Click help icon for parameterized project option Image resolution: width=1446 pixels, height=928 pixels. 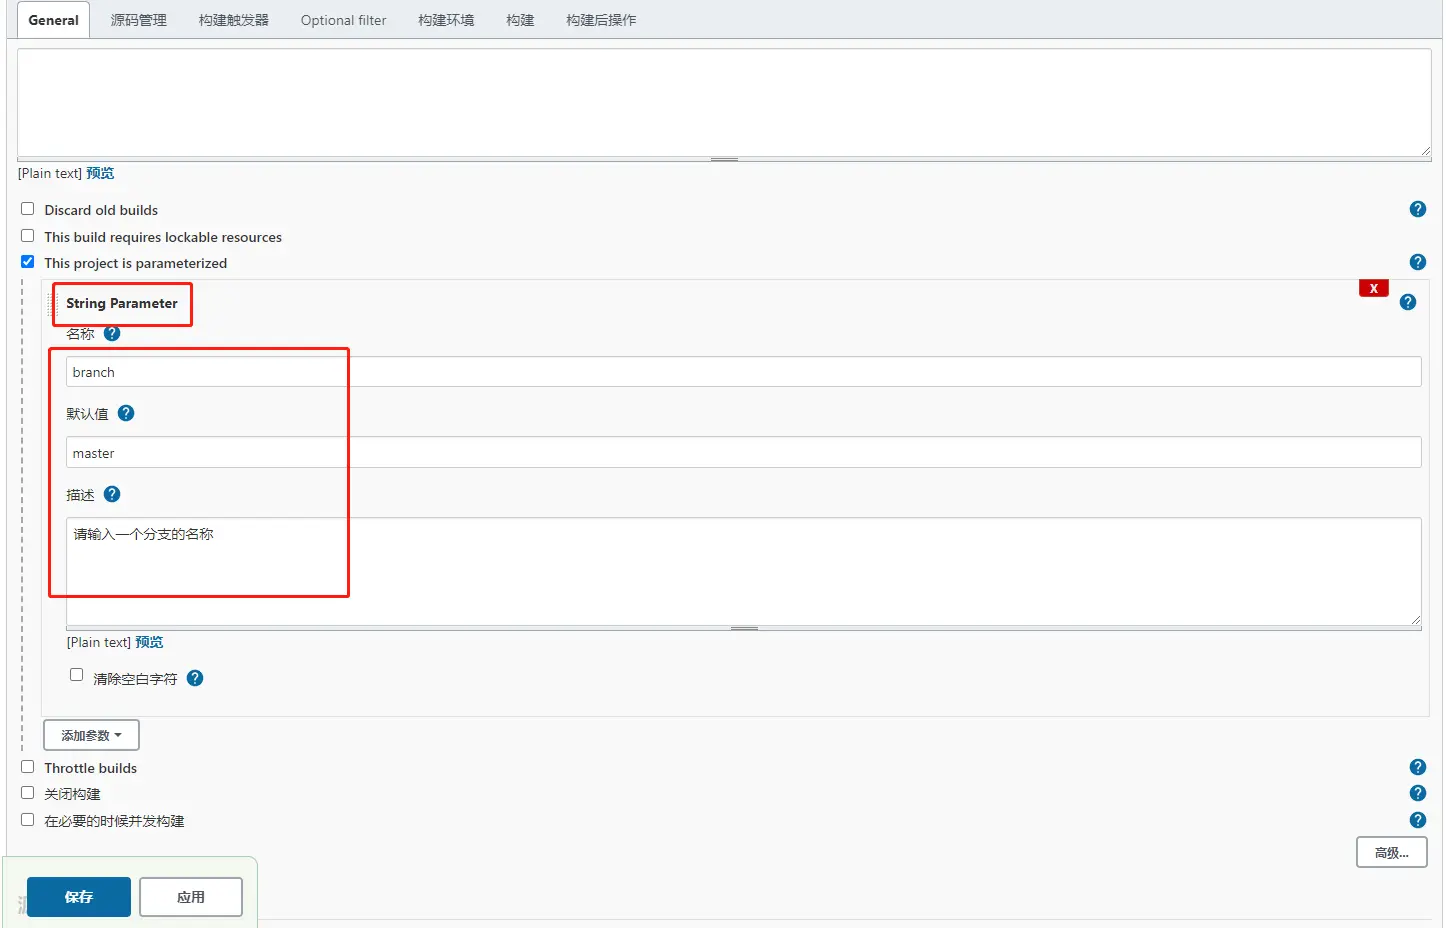pyautogui.click(x=1417, y=262)
